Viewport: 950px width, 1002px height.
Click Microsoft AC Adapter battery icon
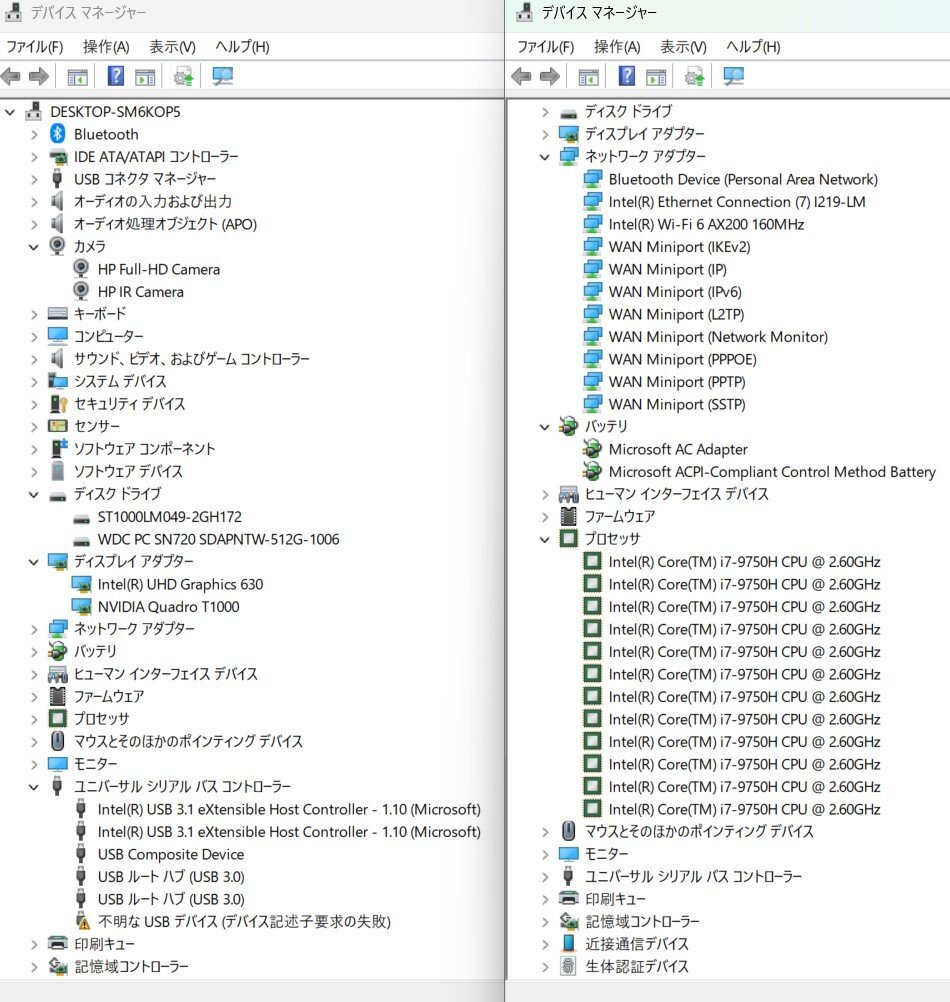(592, 449)
